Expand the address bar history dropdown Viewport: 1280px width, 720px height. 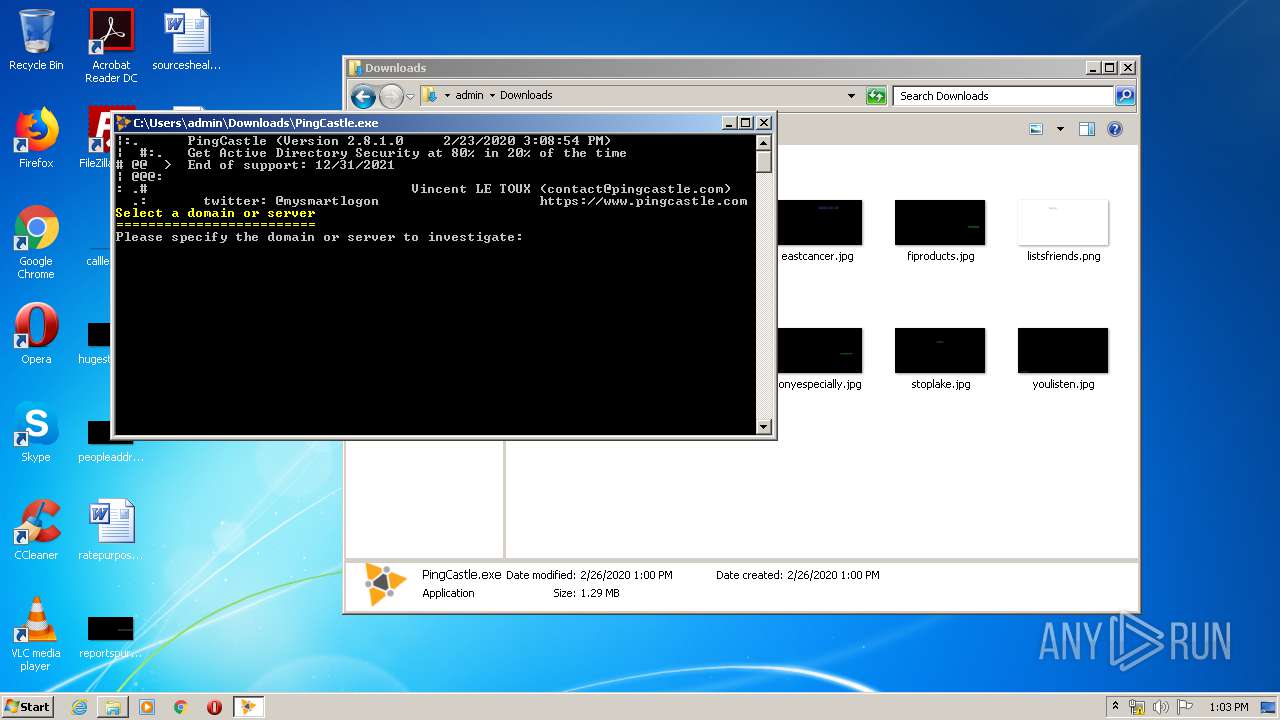pos(851,96)
